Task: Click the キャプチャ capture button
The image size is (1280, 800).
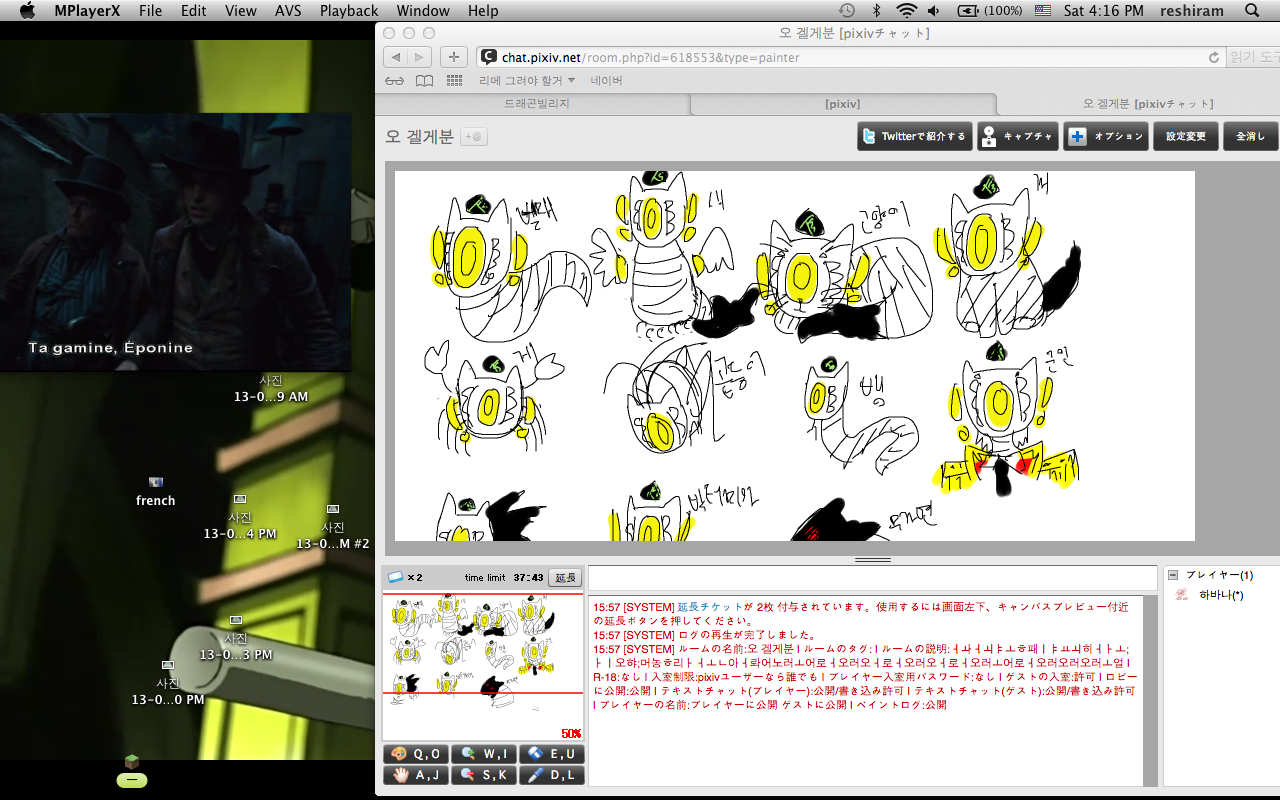Action: (1017, 137)
